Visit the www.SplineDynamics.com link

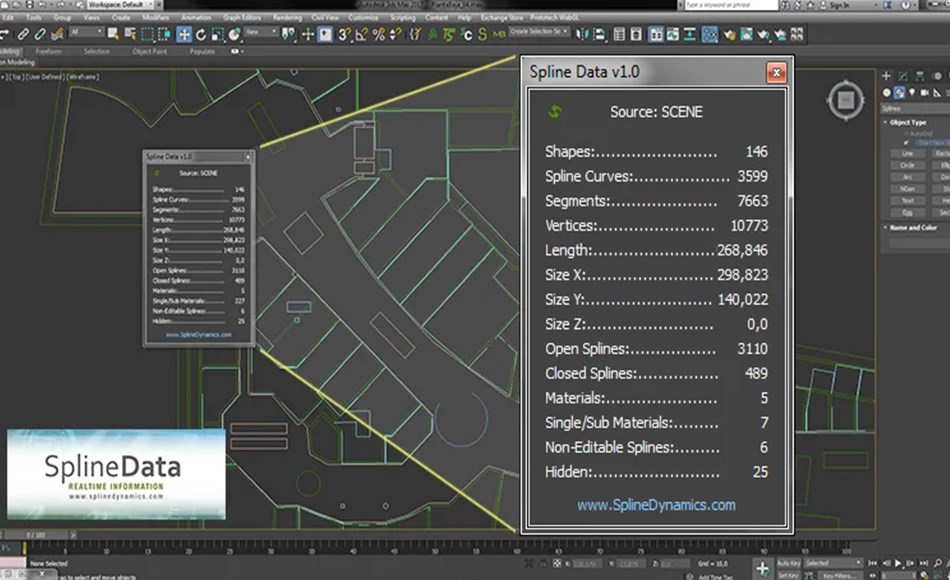658,505
